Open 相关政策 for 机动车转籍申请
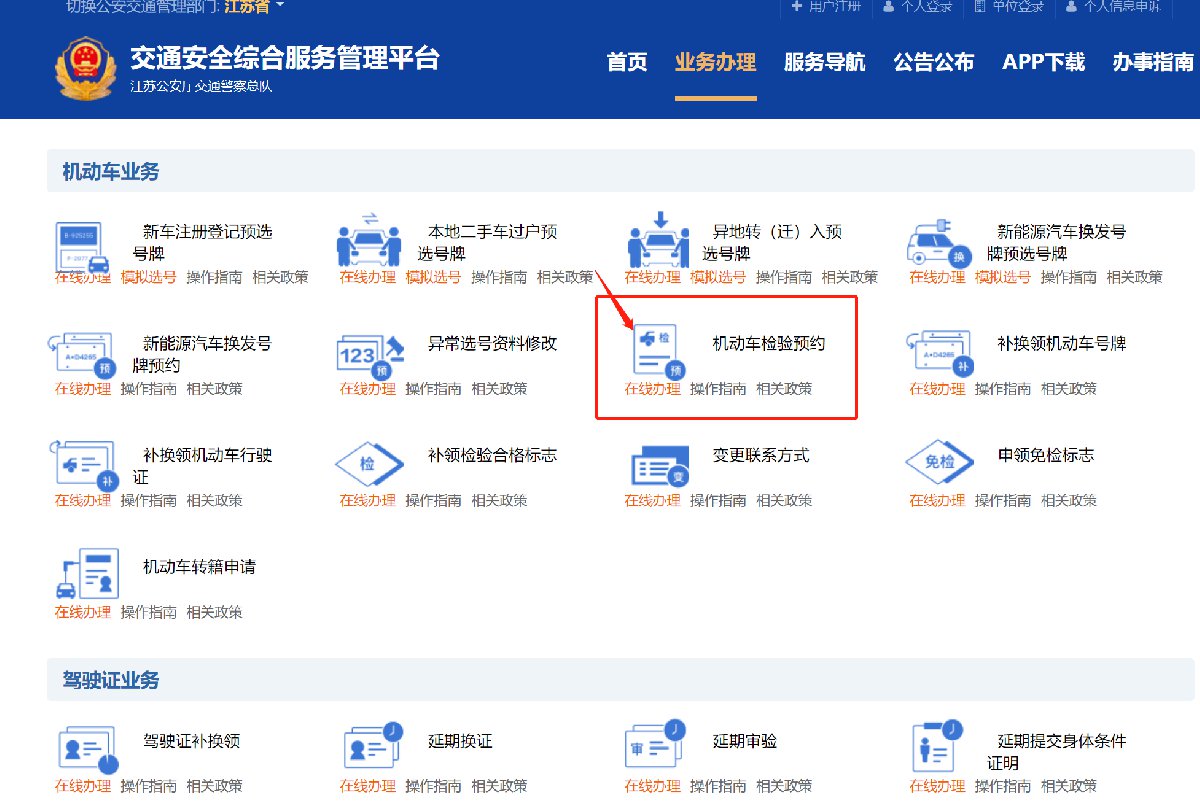Image resolution: width=1200 pixels, height=801 pixels. point(214,612)
